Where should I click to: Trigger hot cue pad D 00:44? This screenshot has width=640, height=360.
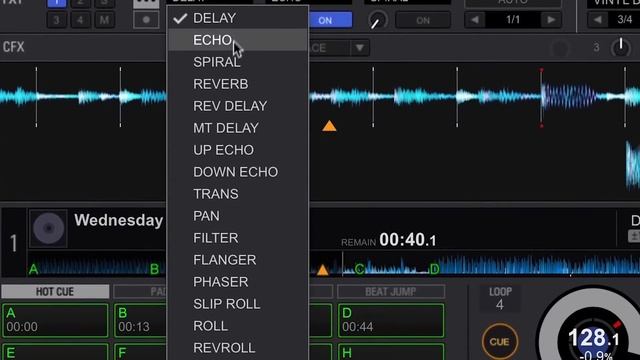tap(391, 320)
